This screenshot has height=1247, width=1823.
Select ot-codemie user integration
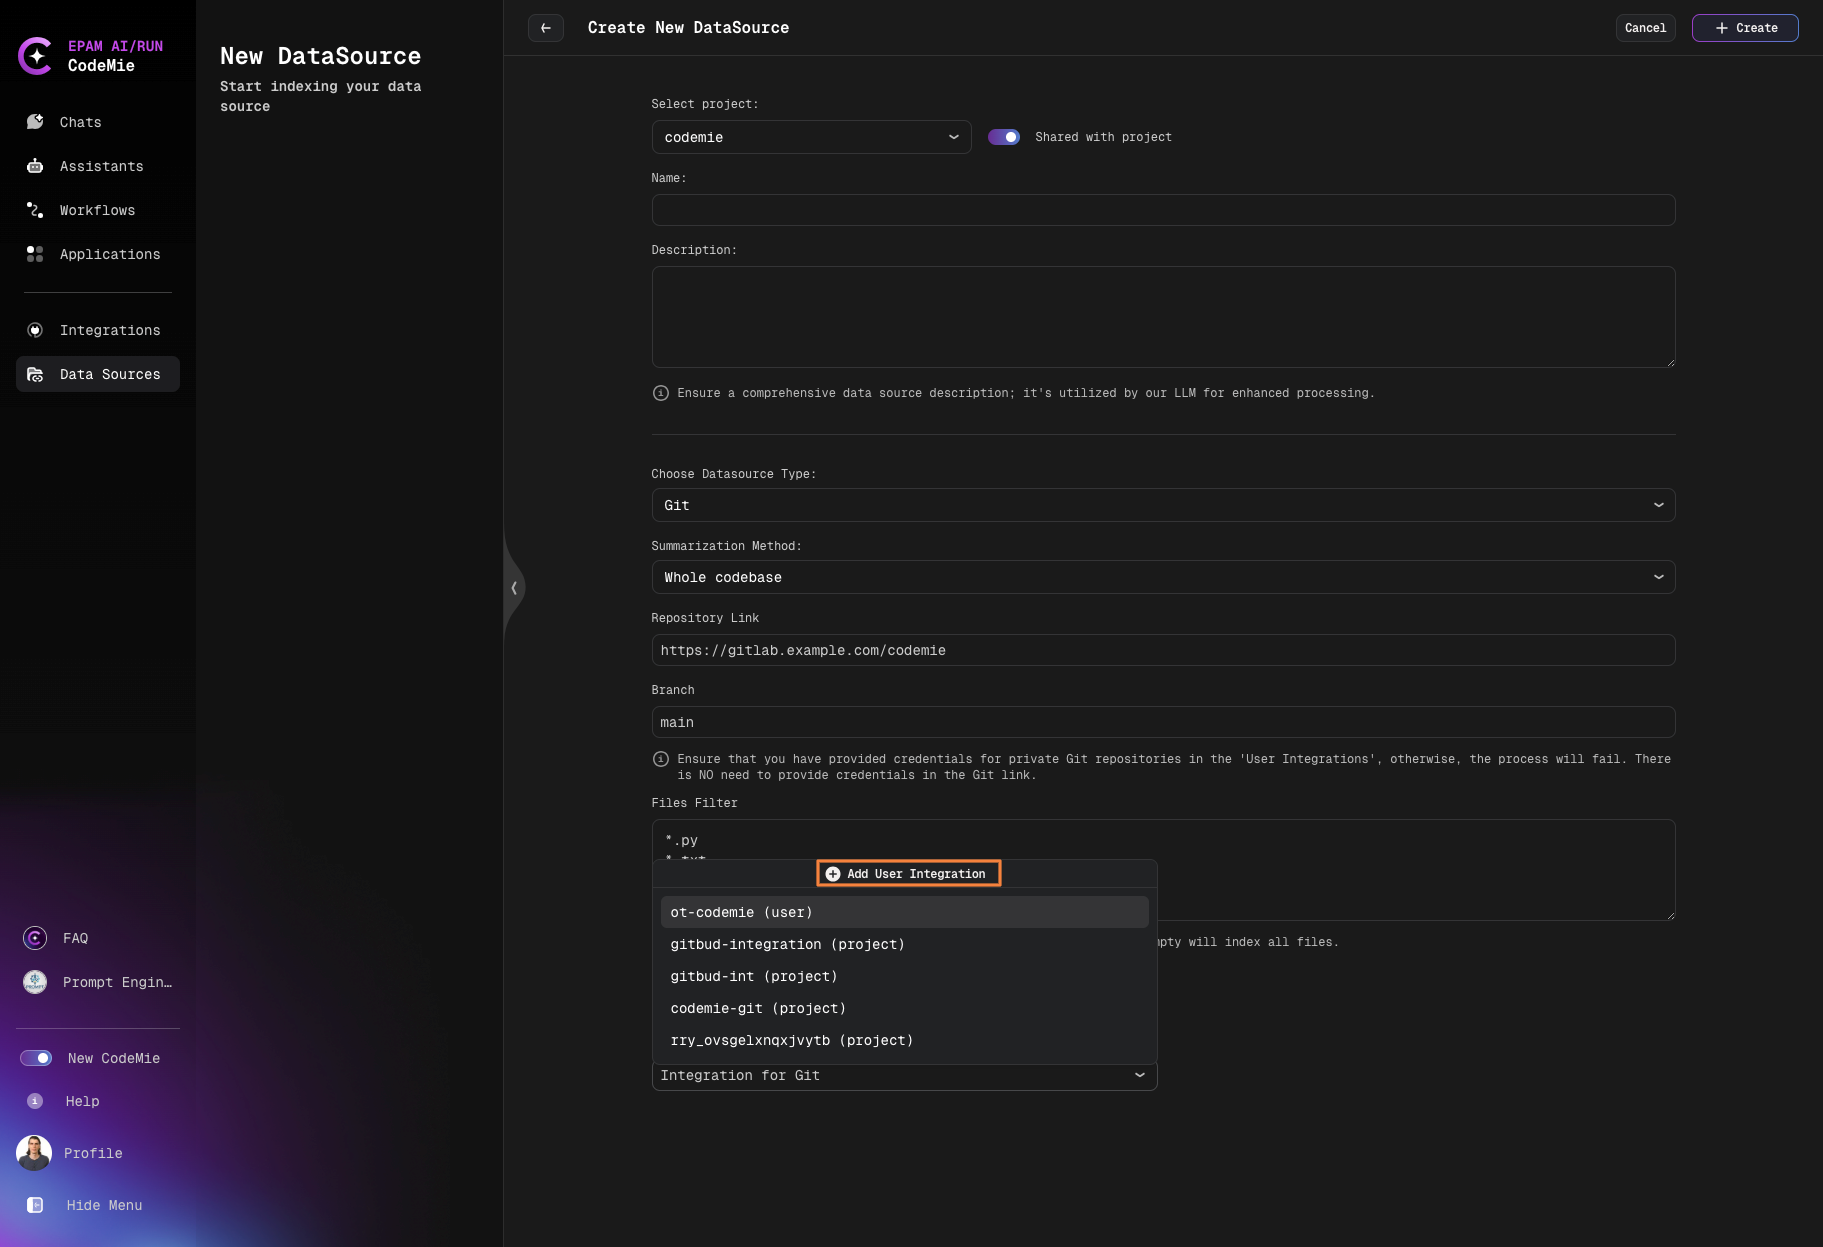[740, 912]
